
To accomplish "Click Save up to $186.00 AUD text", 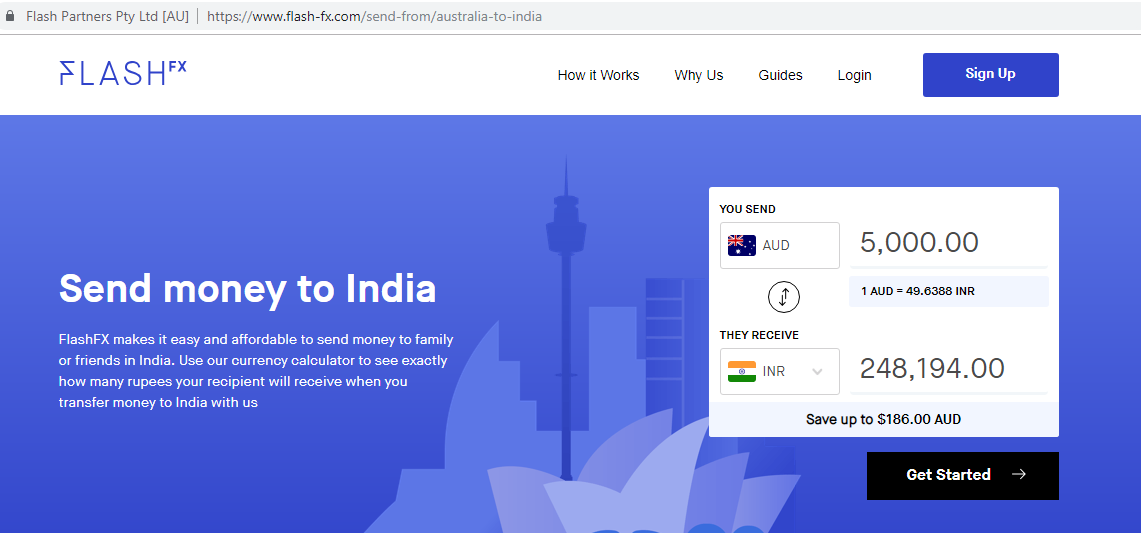I will [883, 419].
